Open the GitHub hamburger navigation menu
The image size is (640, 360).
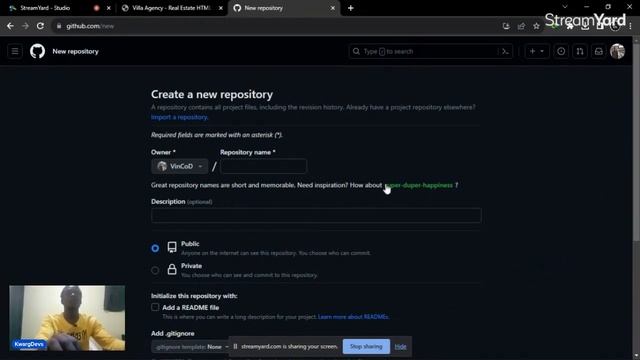point(15,51)
